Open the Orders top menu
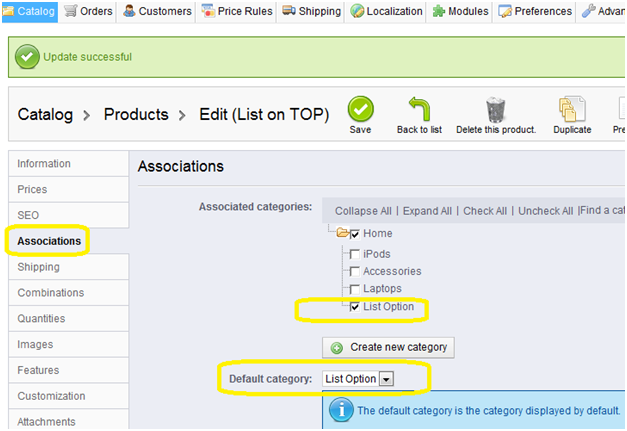 click(x=88, y=11)
